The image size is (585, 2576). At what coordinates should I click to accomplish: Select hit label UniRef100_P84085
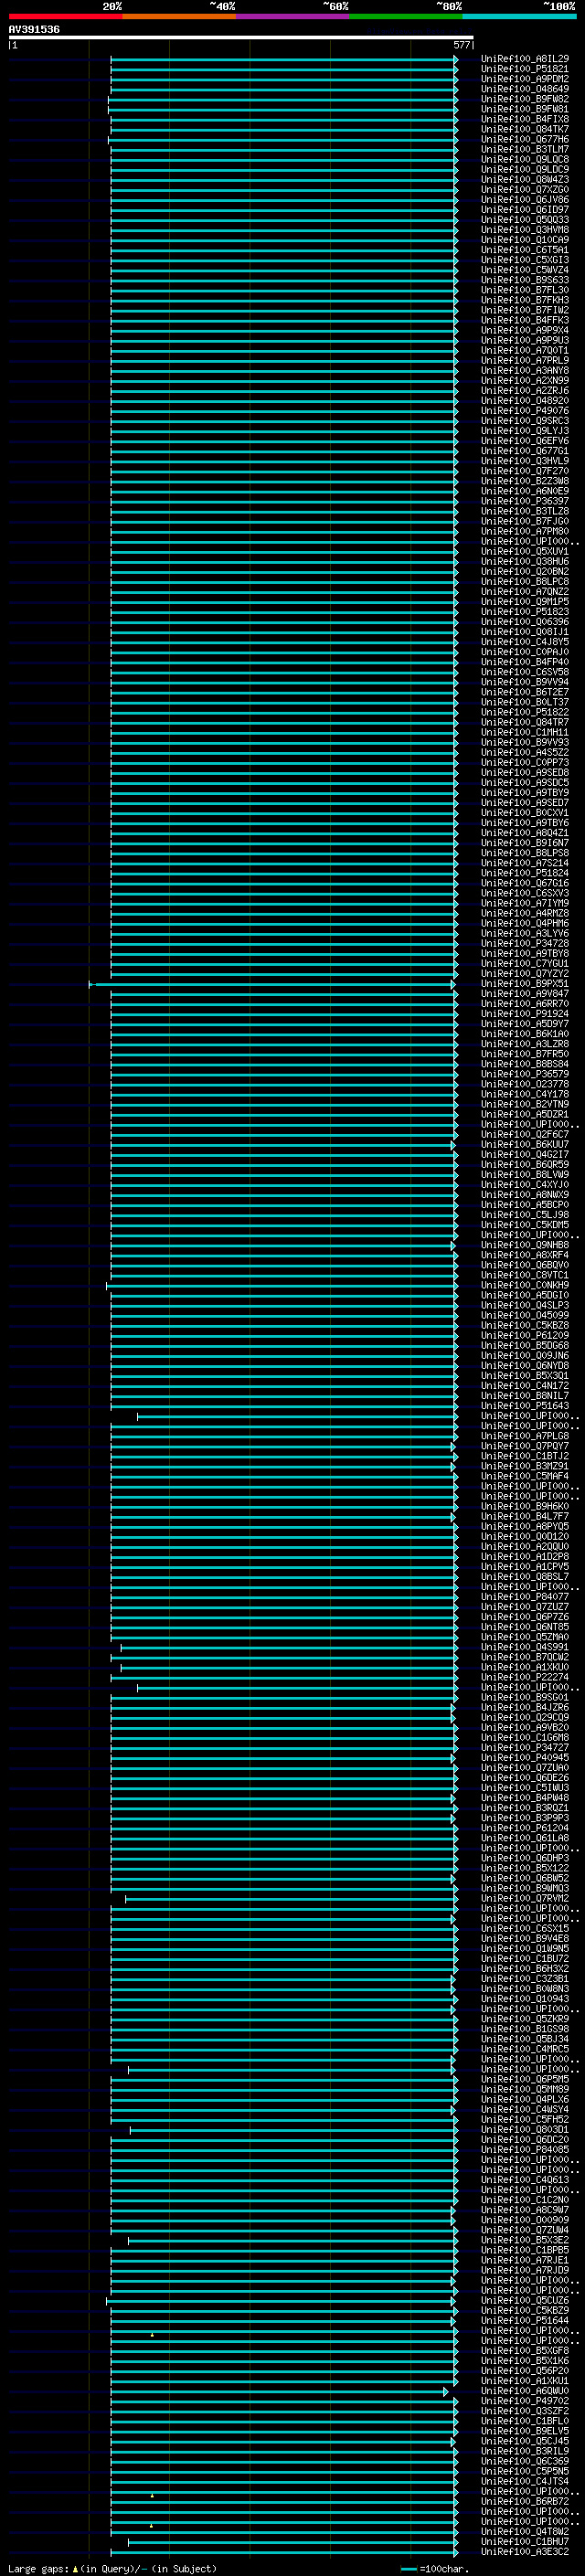[x=525, y=2150]
